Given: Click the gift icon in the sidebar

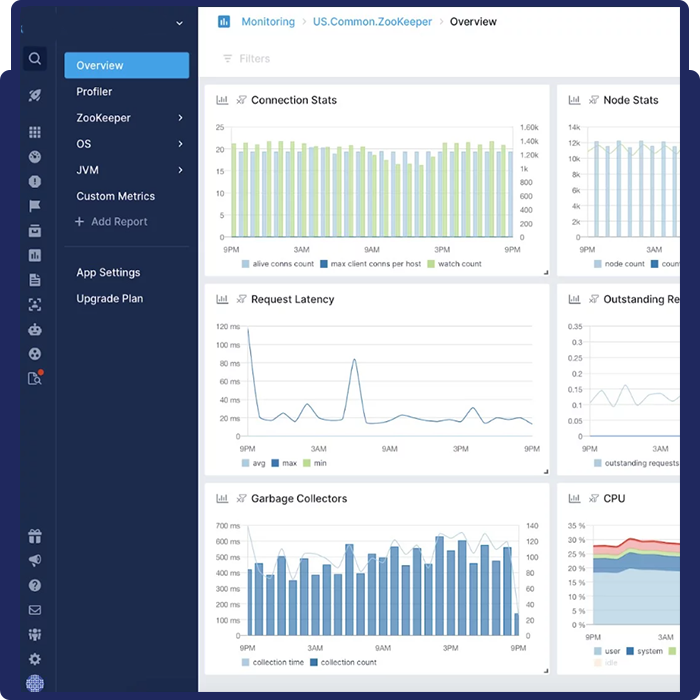Looking at the screenshot, I should click(x=35, y=537).
